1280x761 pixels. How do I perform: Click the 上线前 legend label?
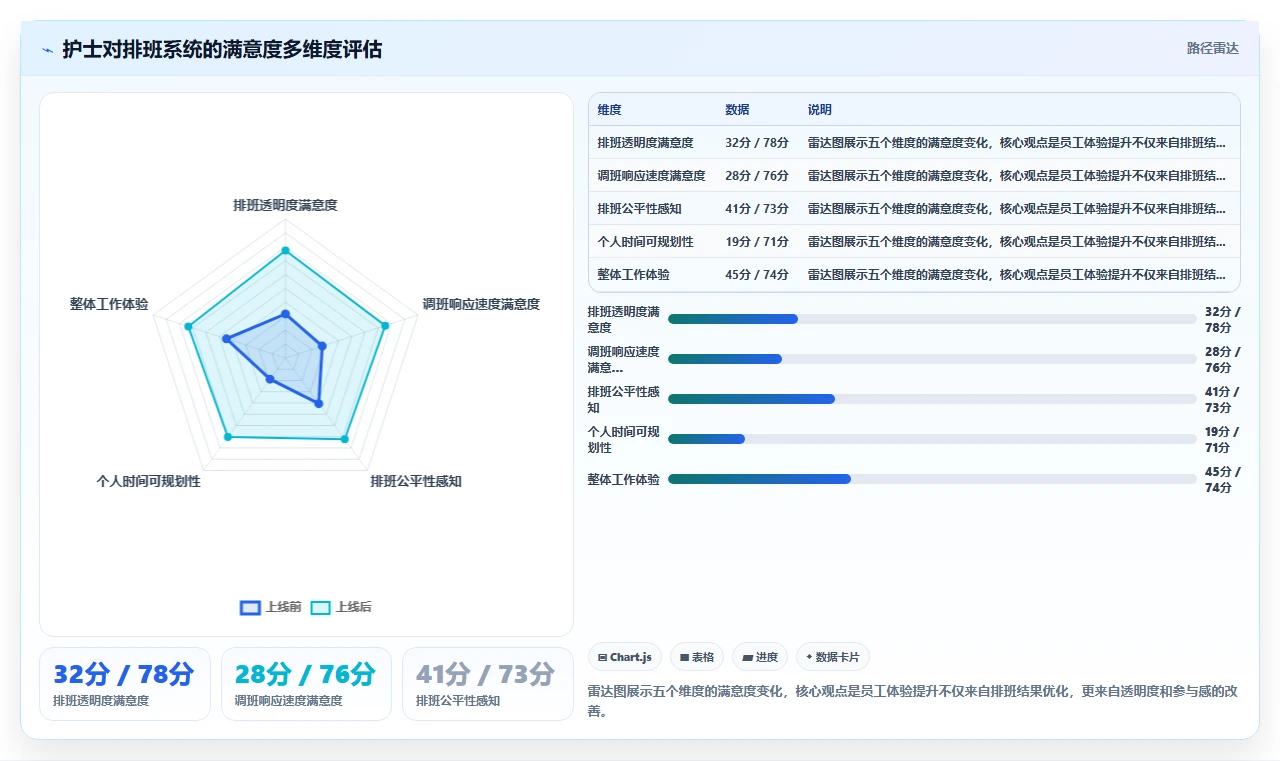coord(284,607)
